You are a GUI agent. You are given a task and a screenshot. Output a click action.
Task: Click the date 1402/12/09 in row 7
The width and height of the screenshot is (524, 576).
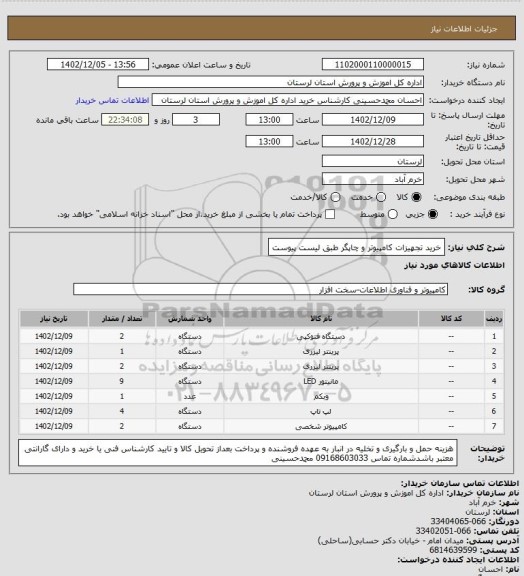54,426
